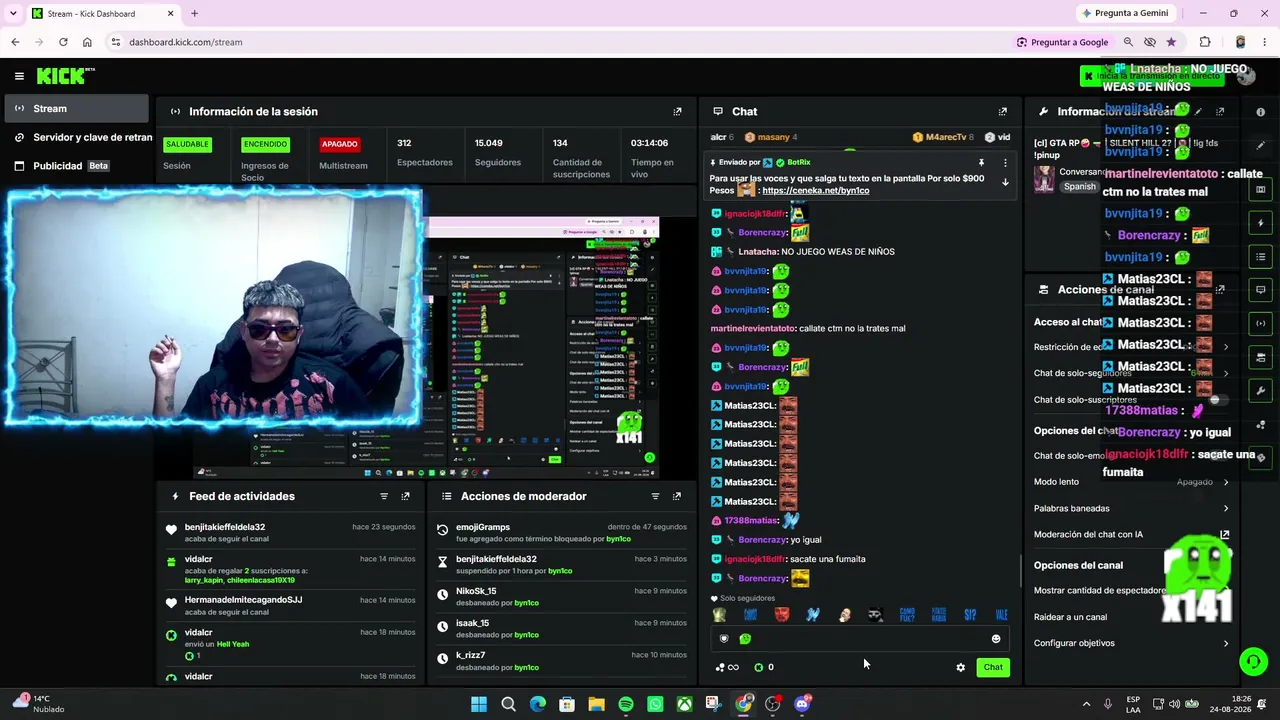Toggle the wrench panel in right rail
The height and width of the screenshot is (720, 1280).
(x=1261, y=391)
